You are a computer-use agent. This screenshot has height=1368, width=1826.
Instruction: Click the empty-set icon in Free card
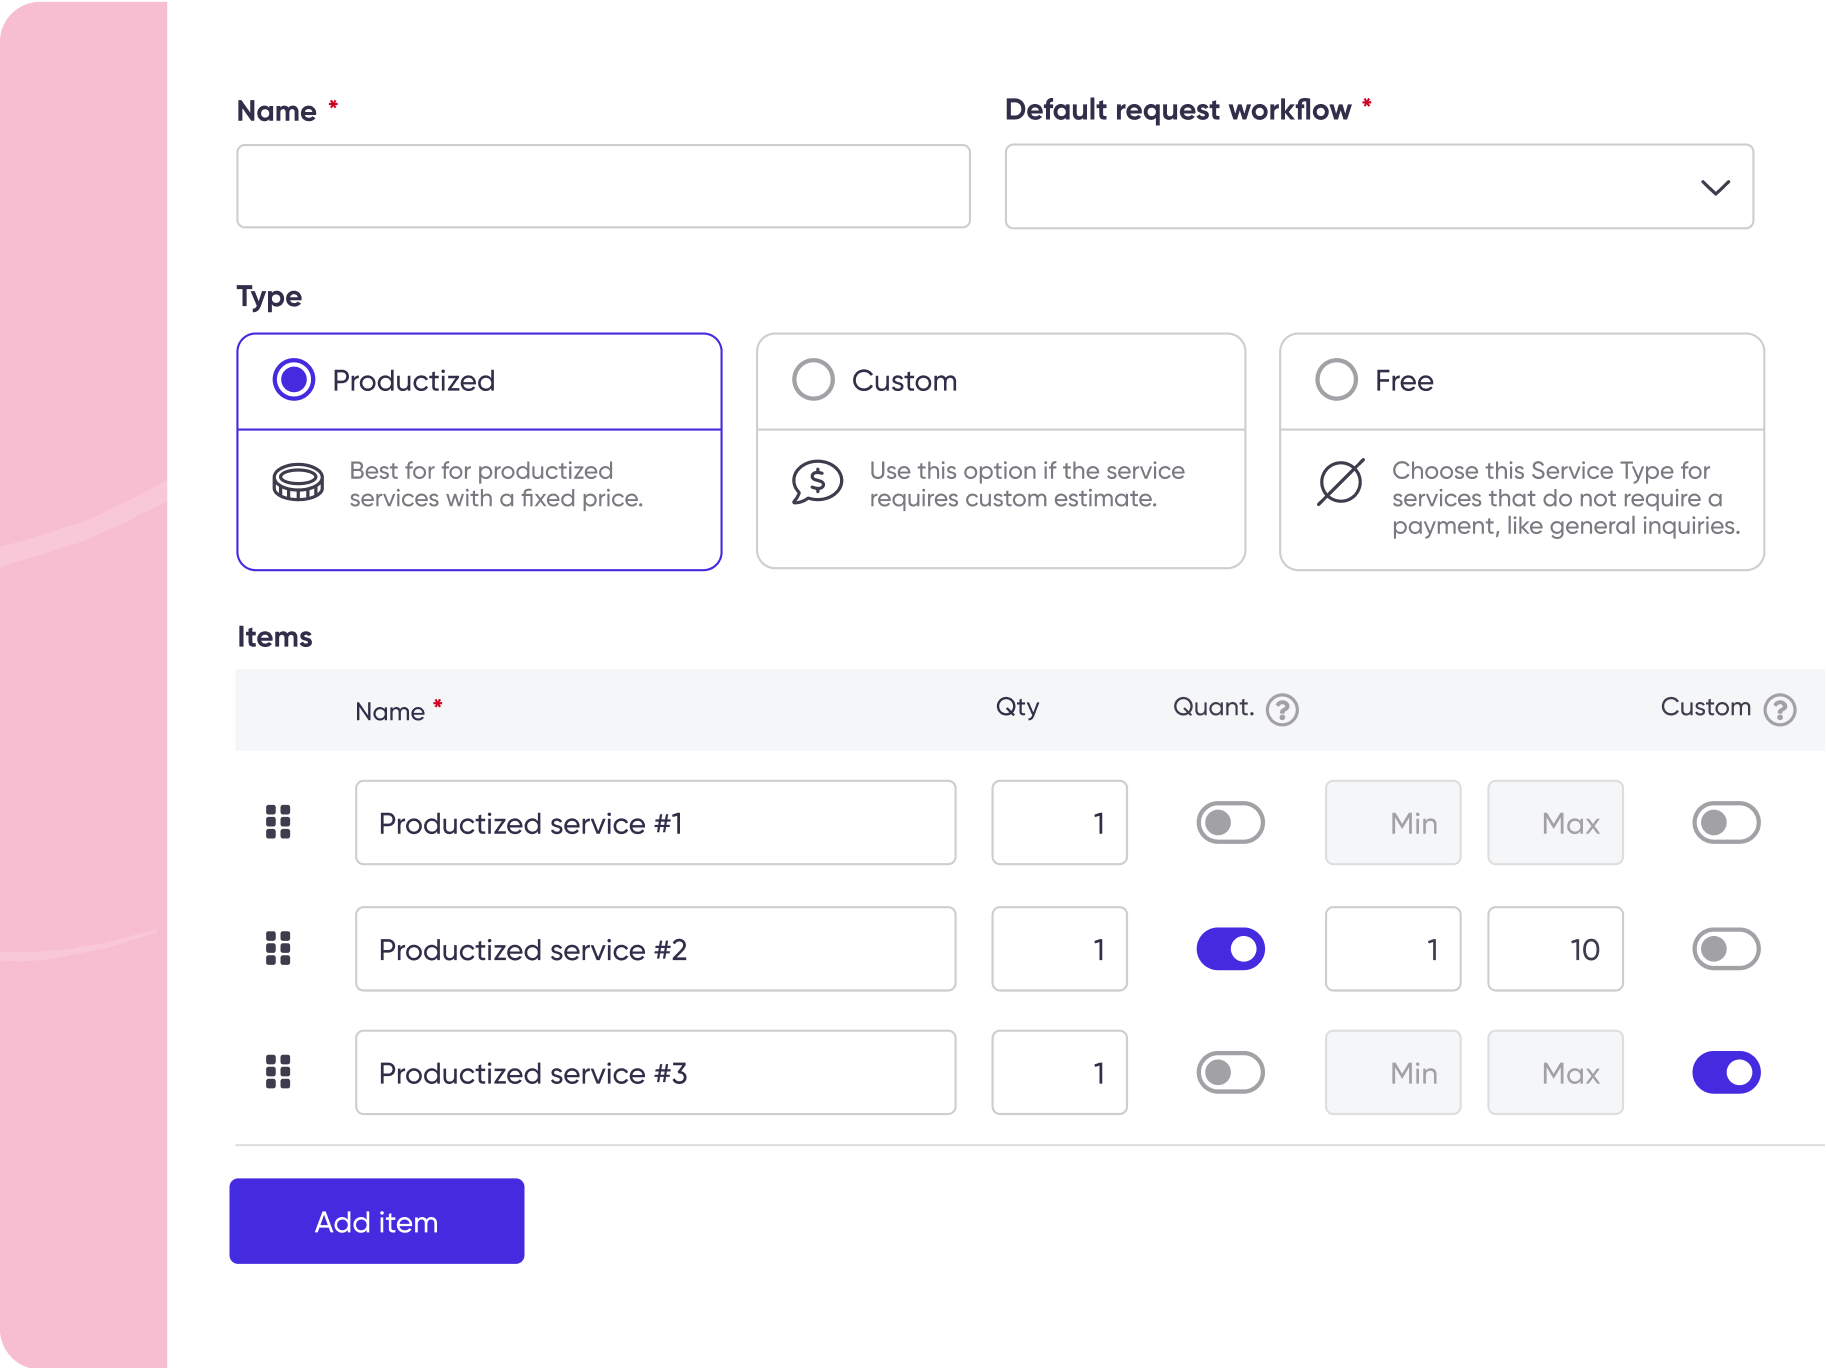(x=1341, y=482)
